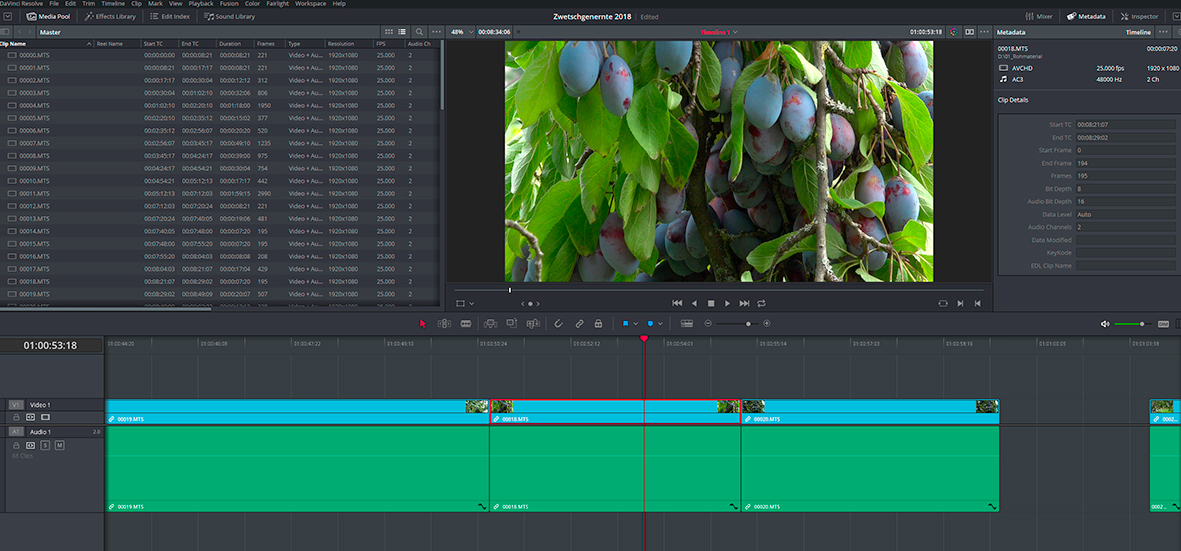Play timeline forward
Viewport: 1181px width, 551px height.
pos(728,303)
